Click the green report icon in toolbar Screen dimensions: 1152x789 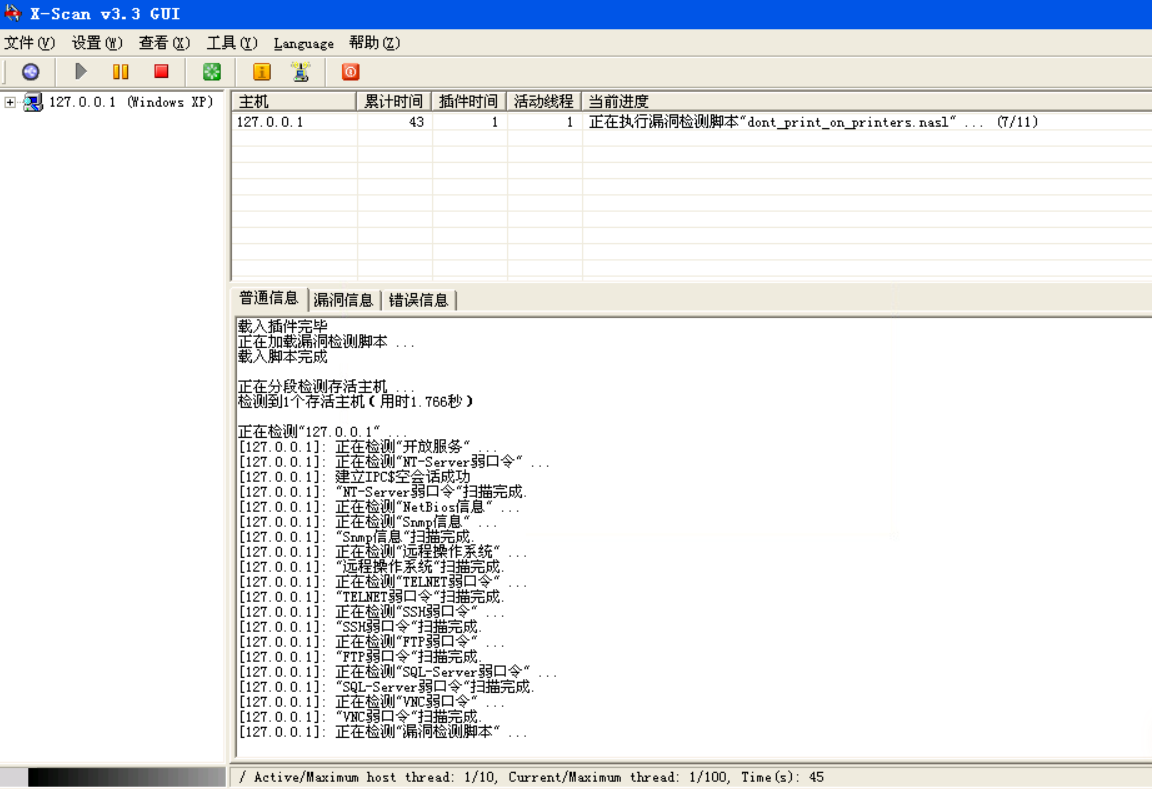click(212, 71)
